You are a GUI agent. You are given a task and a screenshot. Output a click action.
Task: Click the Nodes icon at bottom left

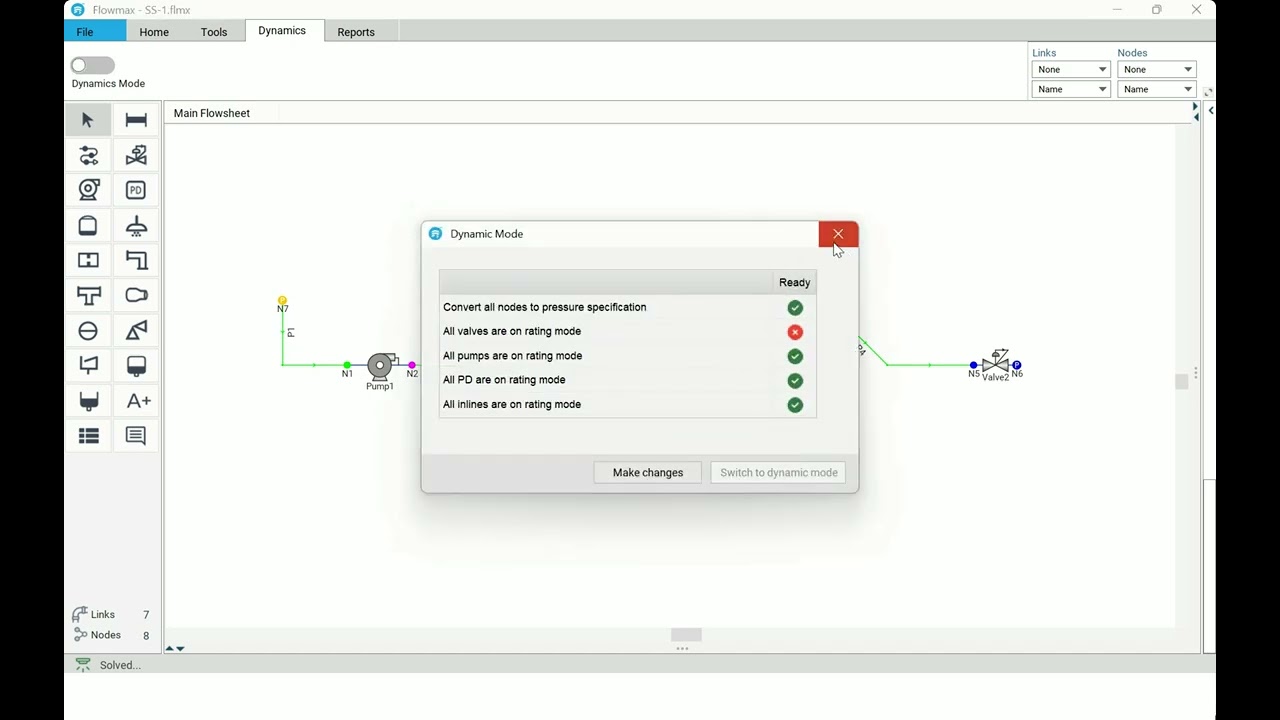coord(79,634)
